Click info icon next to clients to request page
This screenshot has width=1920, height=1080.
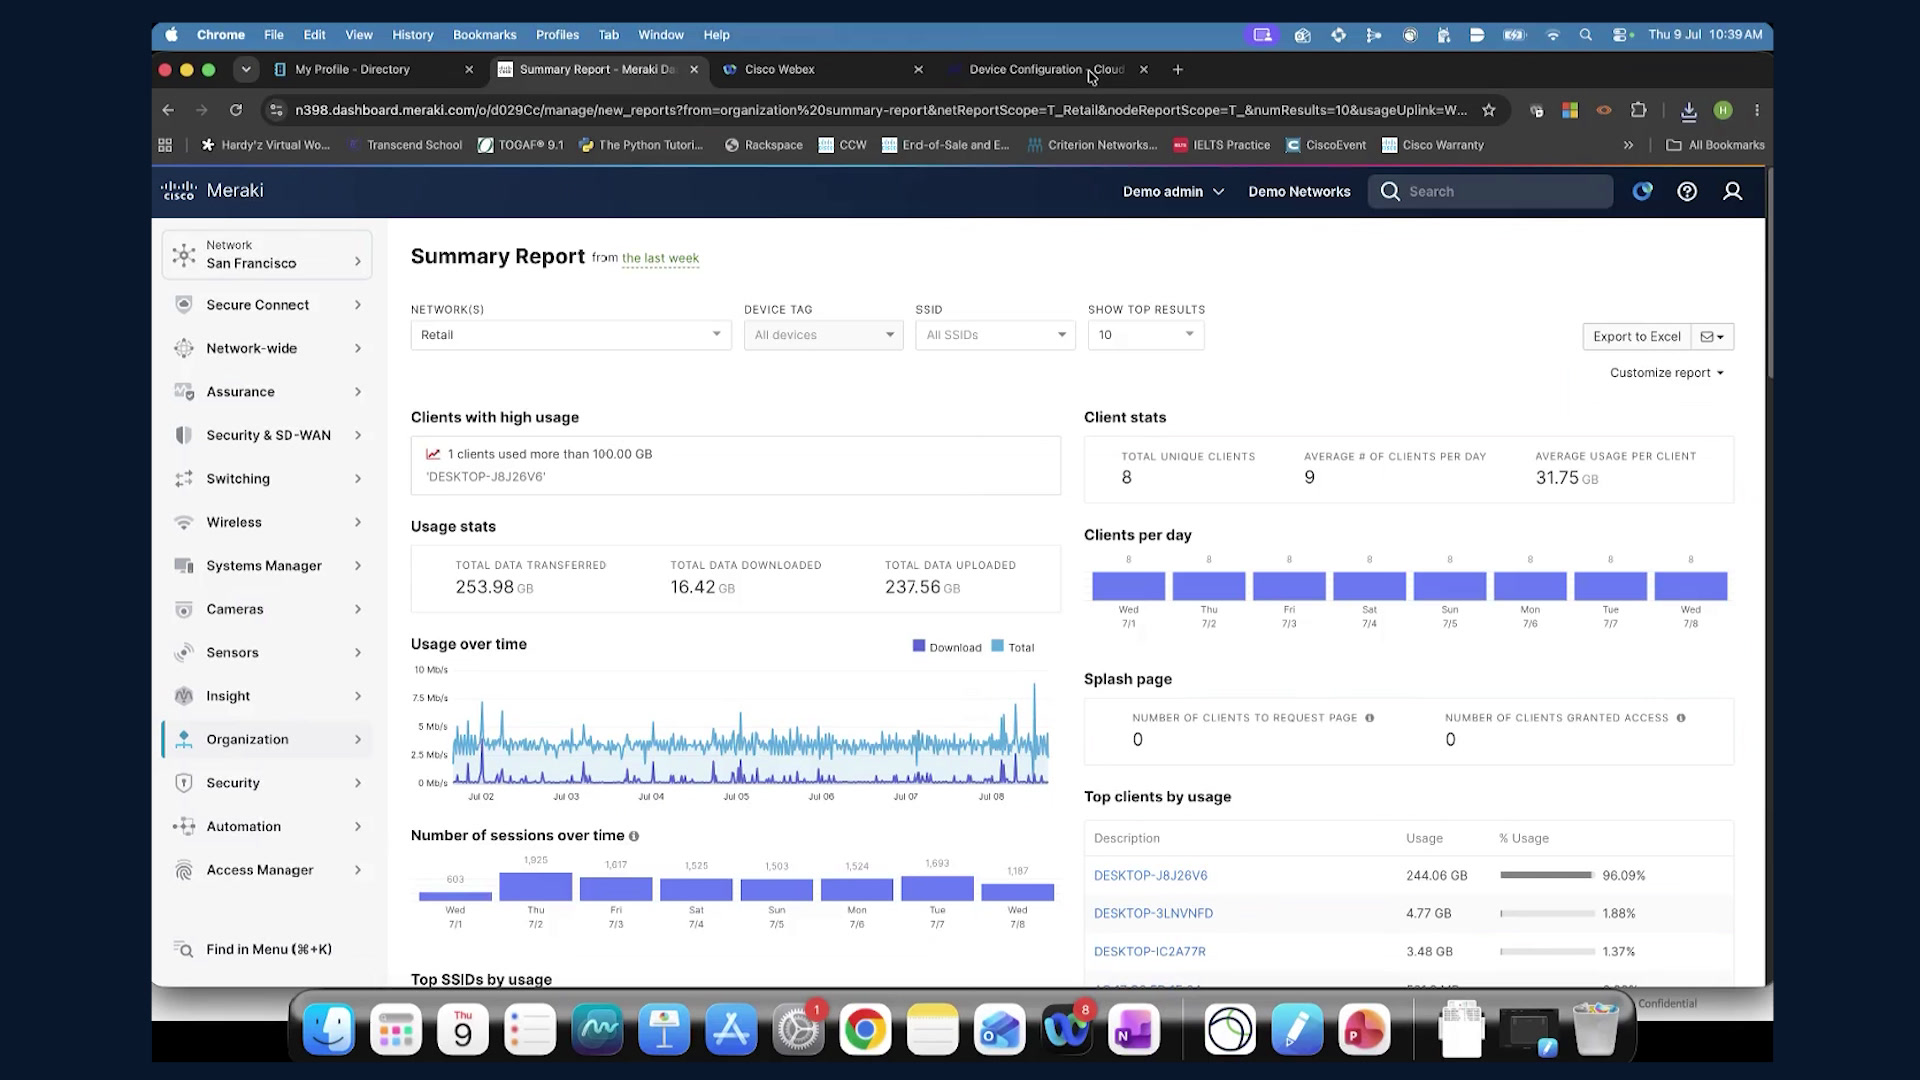[1370, 718]
